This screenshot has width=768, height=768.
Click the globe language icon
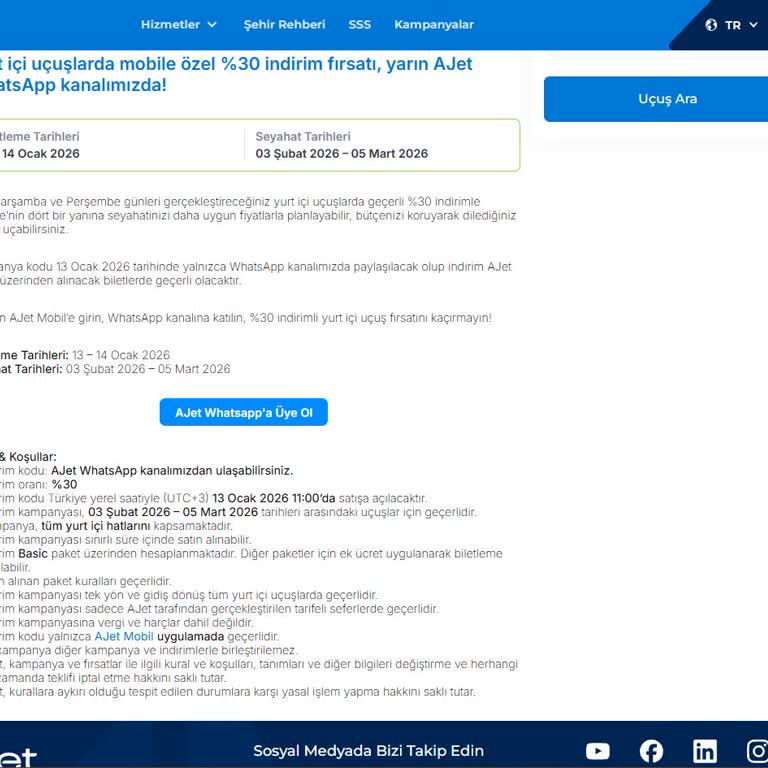point(711,25)
